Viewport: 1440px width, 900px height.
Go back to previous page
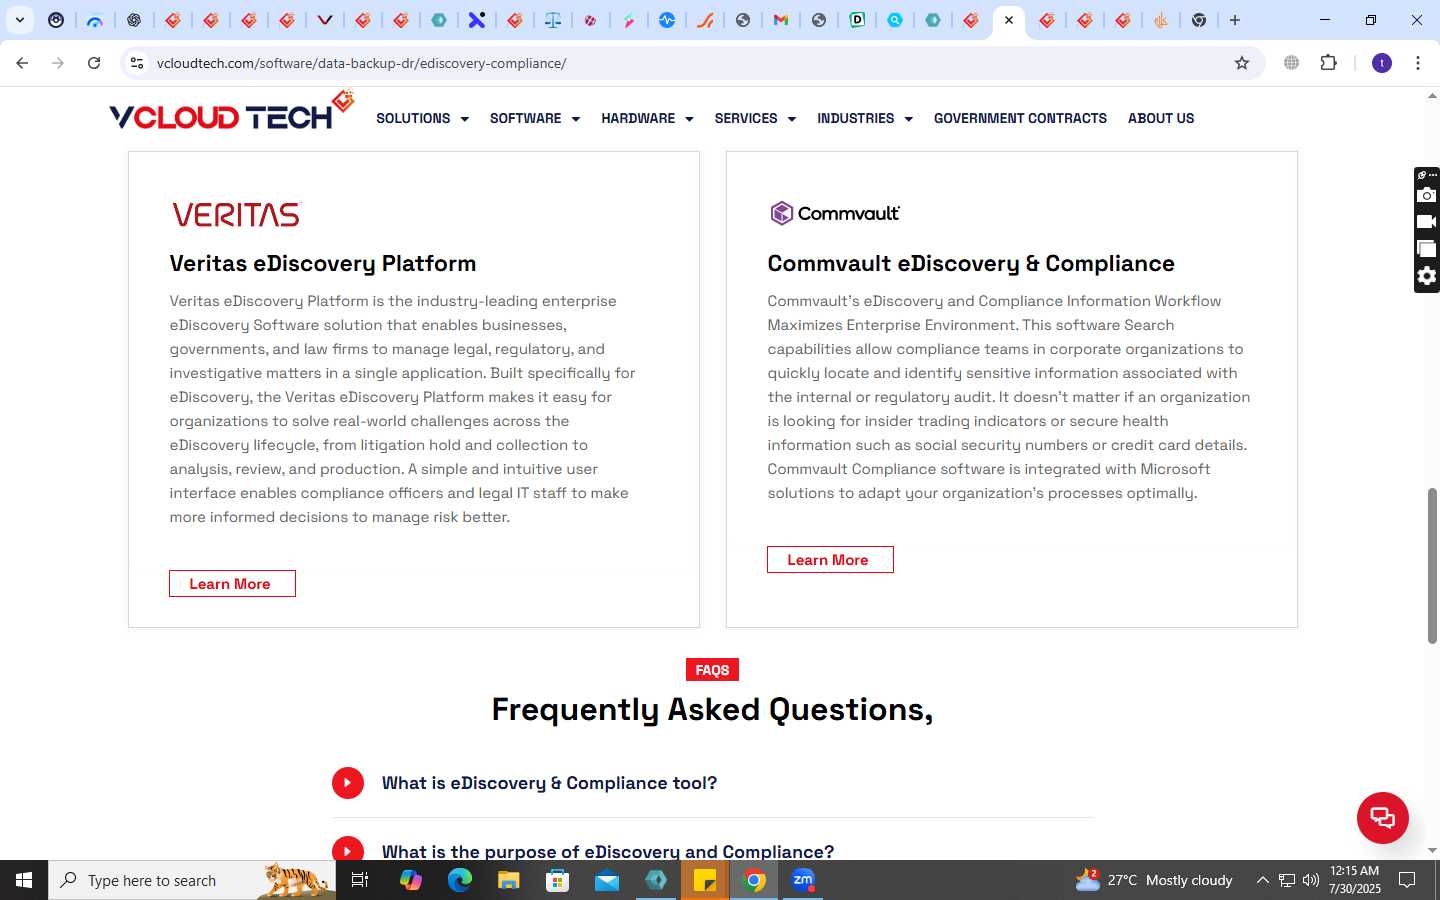(x=22, y=63)
